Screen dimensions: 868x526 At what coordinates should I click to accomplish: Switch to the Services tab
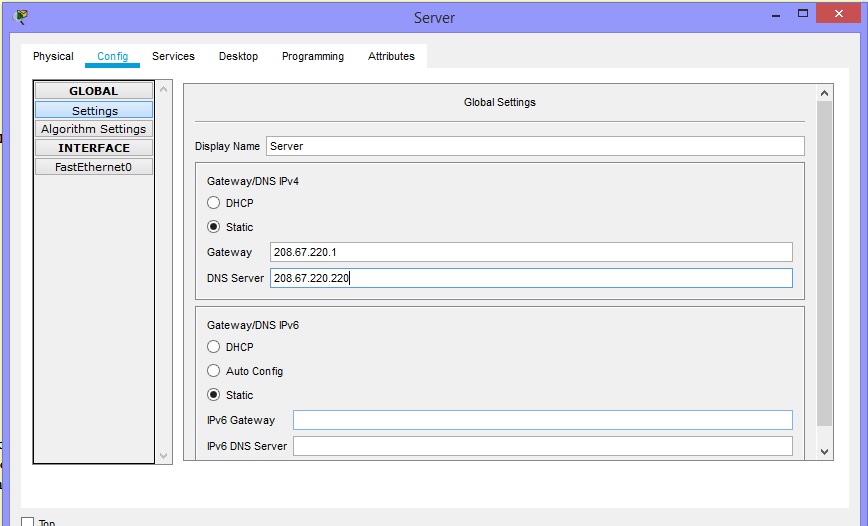[x=173, y=56]
